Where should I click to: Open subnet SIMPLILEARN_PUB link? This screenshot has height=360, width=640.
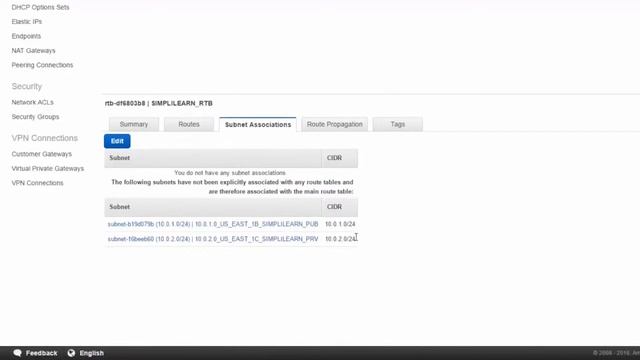click(213, 224)
